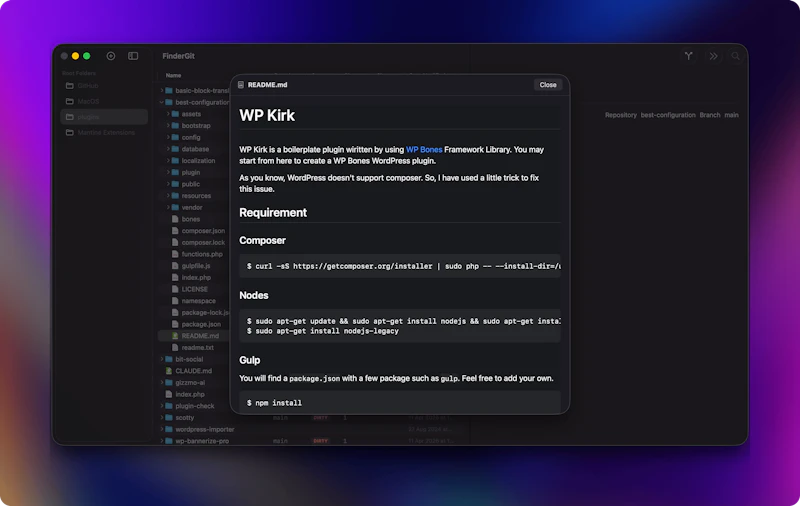Click the gulpfile.js file icon
This screenshot has width=800, height=506.
175,266
